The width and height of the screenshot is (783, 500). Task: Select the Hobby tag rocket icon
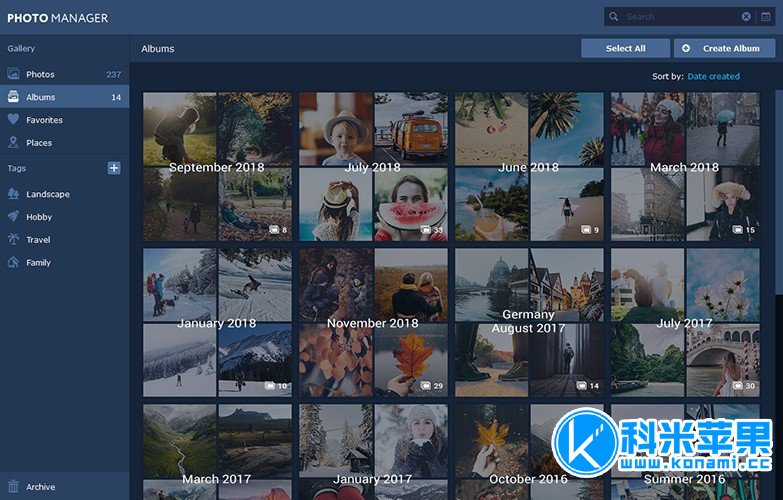point(13,217)
